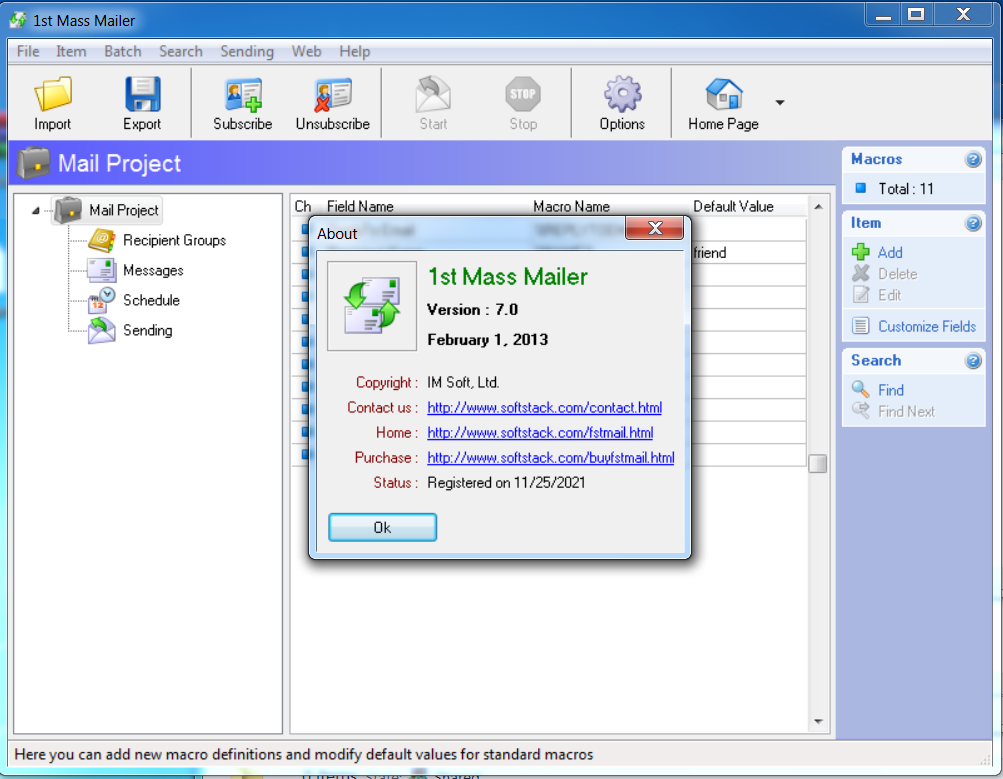Collapse the Search panel header
Image resolution: width=1003 pixels, height=779 pixels.
(x=973, y=361)
